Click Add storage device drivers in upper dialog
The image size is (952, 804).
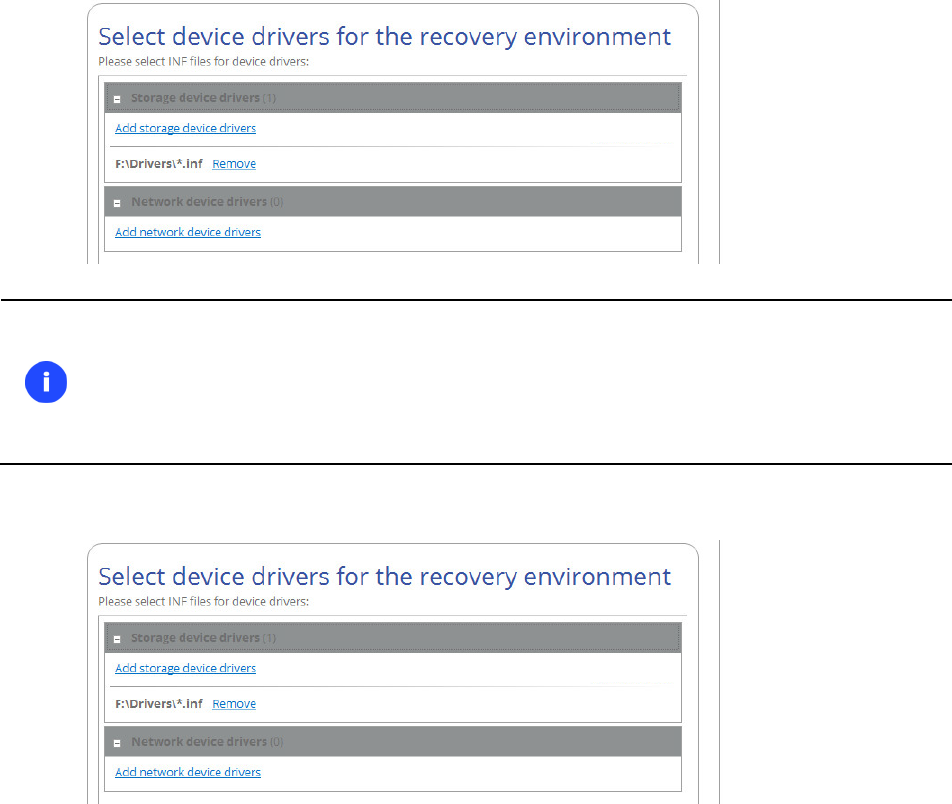click(x=185, y=128)
